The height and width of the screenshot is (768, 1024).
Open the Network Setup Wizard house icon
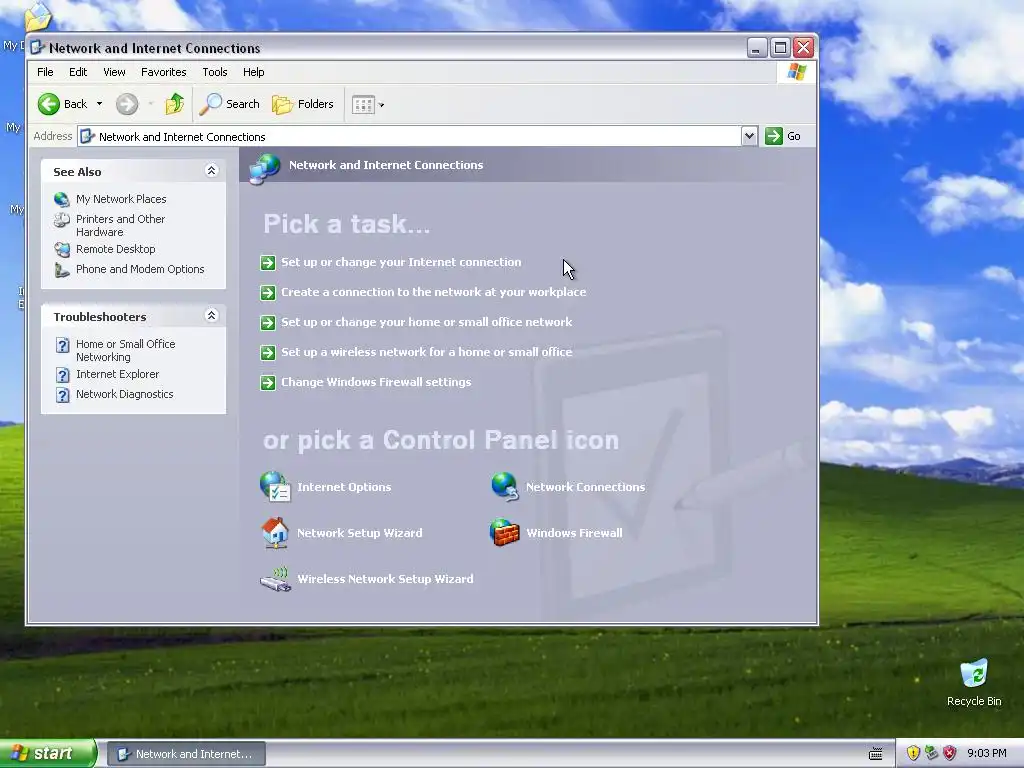pos(275,533)
